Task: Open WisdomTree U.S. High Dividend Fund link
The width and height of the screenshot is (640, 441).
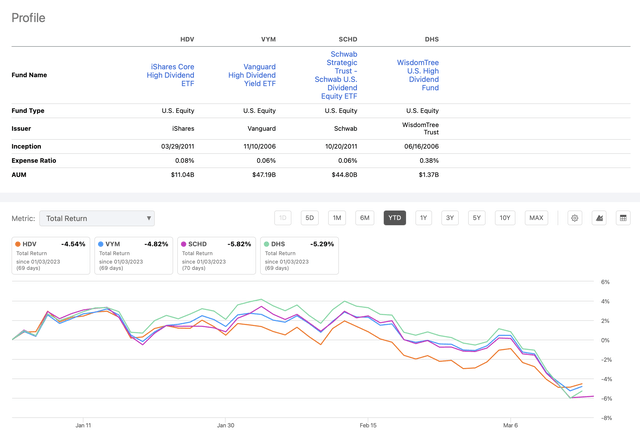Action: pos(418,75)
